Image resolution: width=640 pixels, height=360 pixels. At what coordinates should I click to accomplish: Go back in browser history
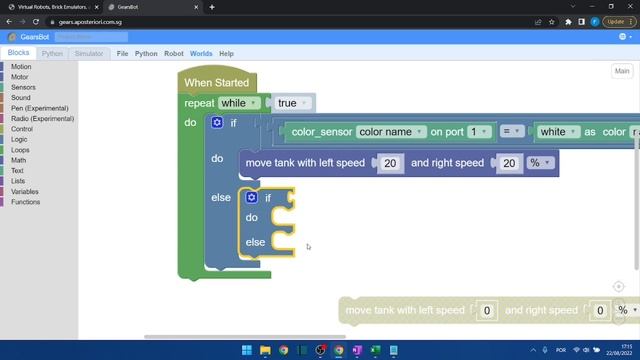pos(9,22)
